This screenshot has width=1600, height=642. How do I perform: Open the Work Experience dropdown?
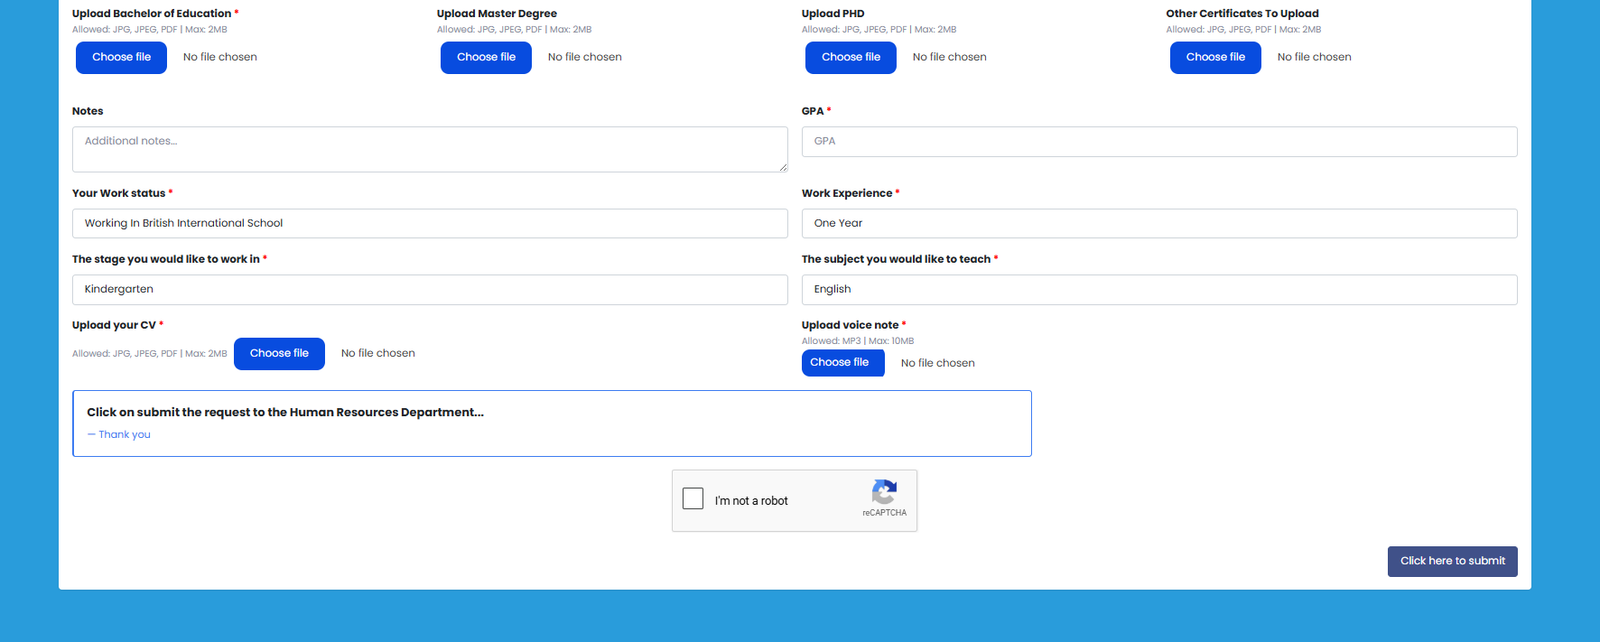tap(1158, 223)
